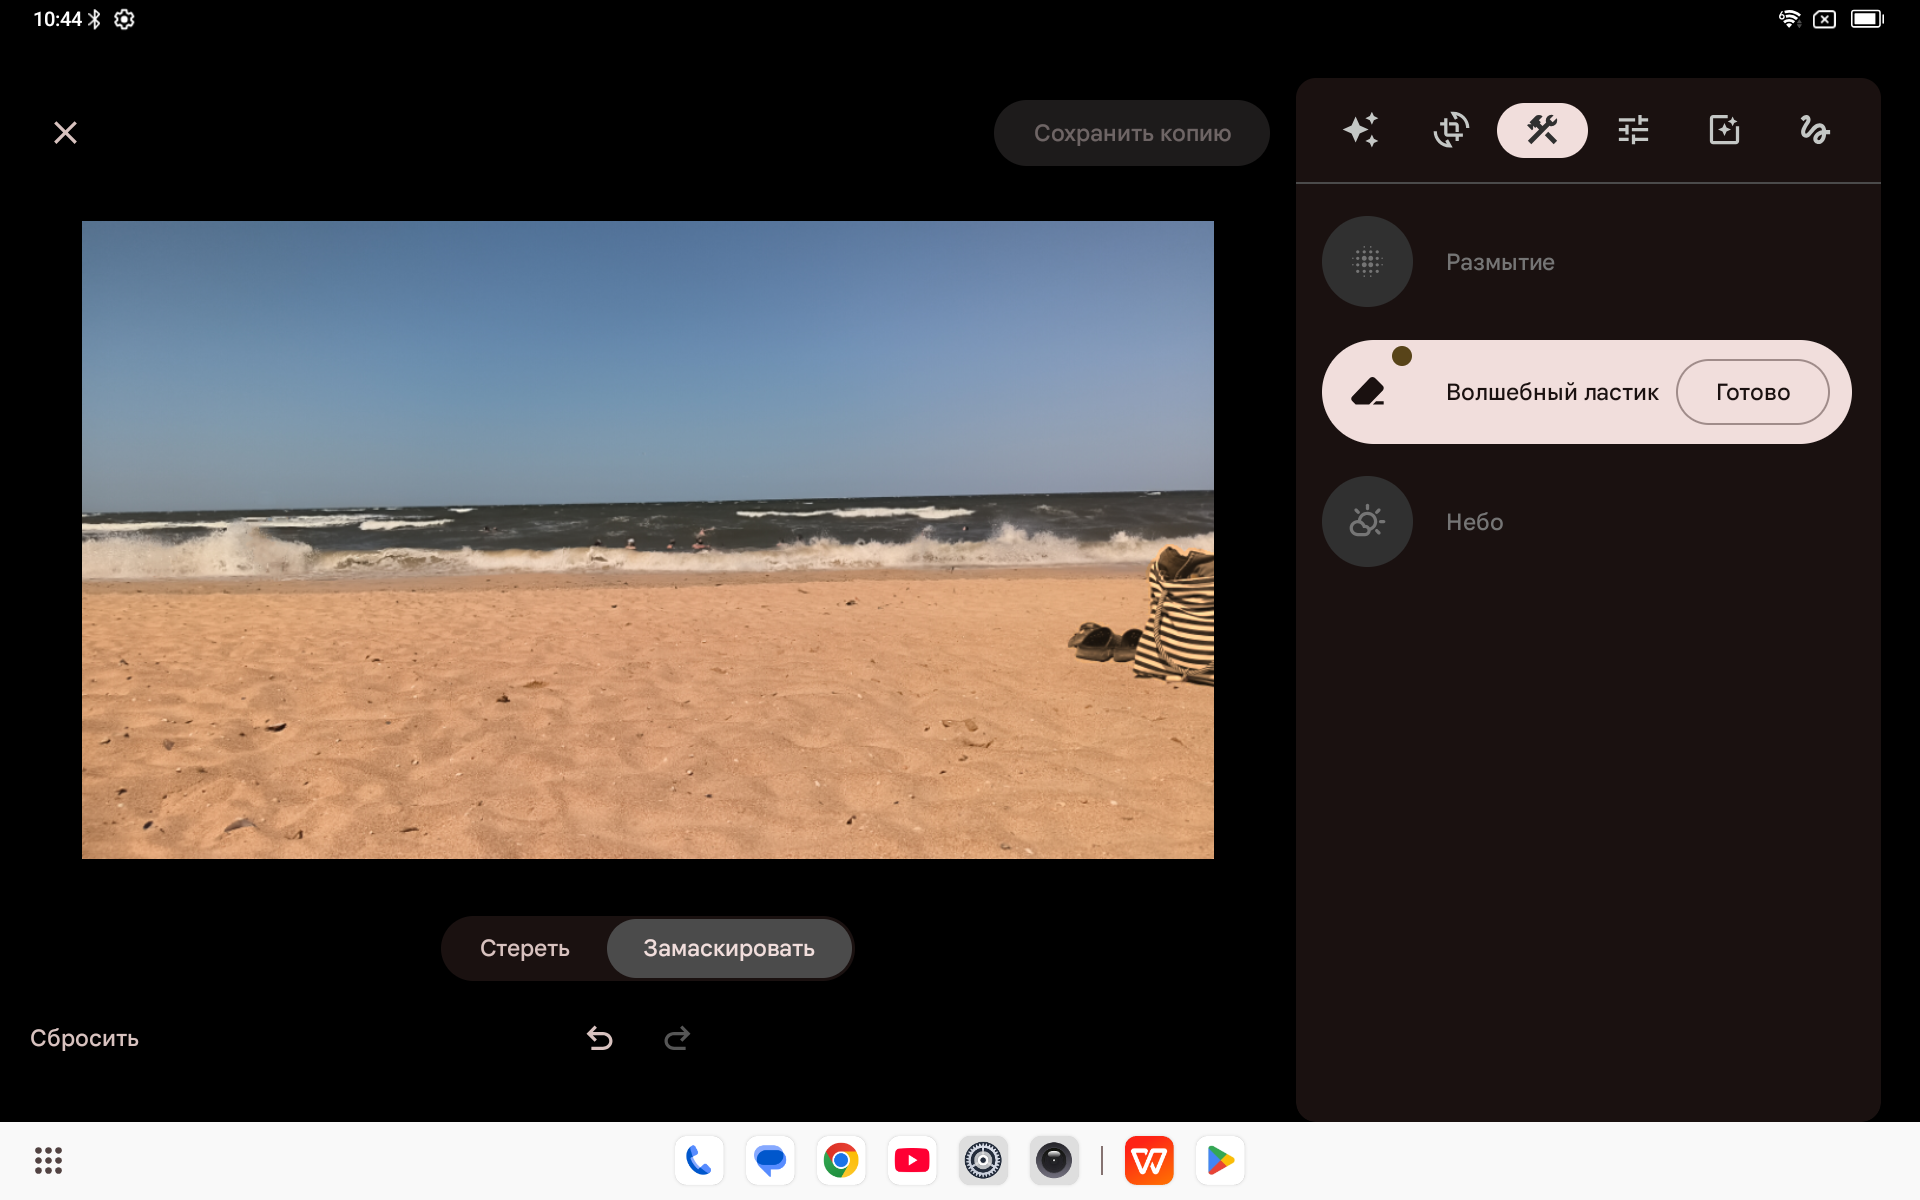
Task: Open the app drawer grid icon
Action: (48, 1160)
